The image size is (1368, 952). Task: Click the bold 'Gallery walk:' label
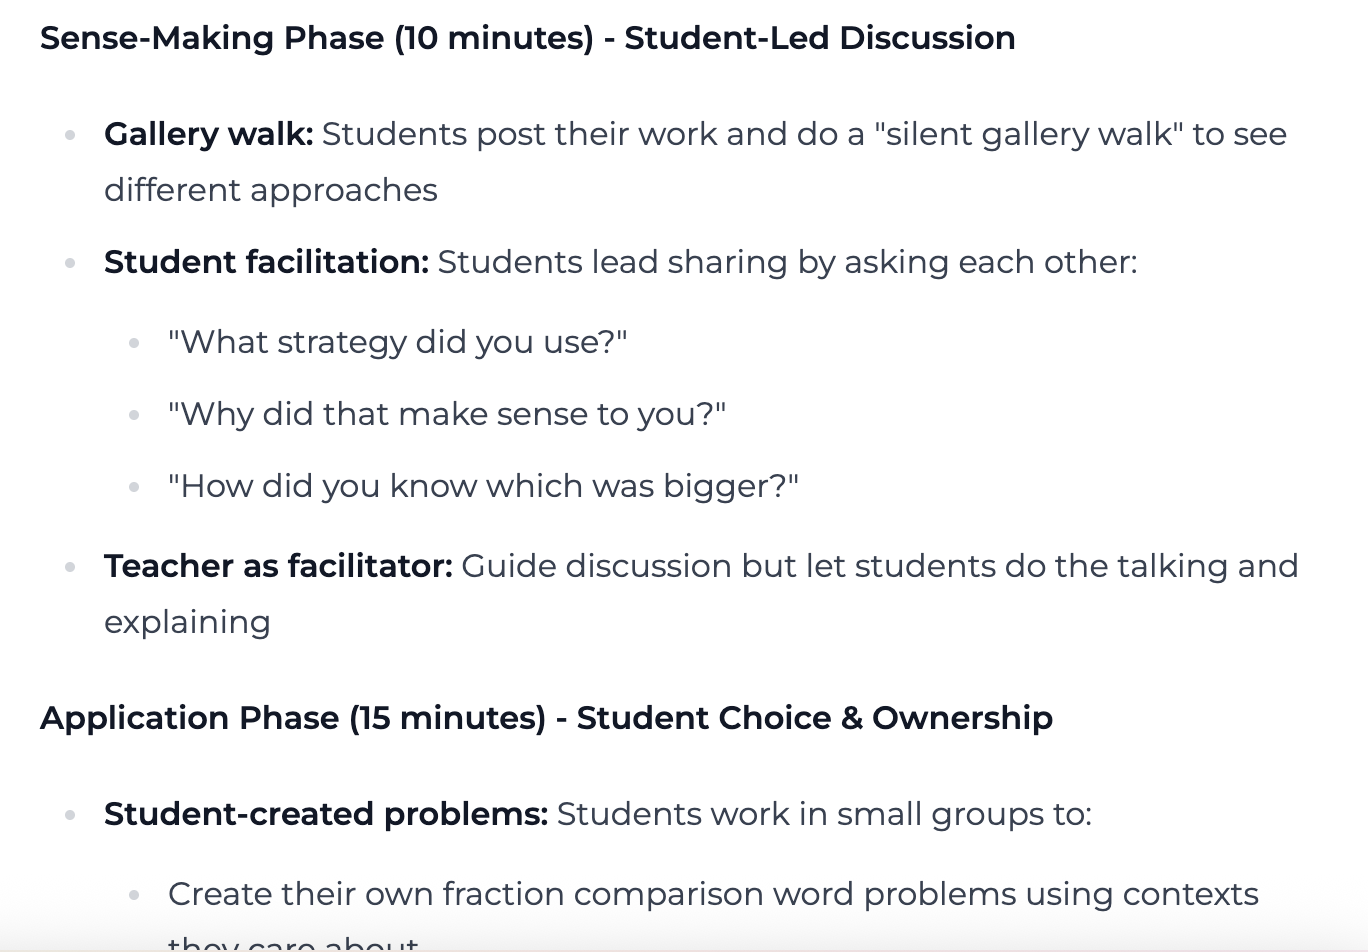tap(208, 134)
